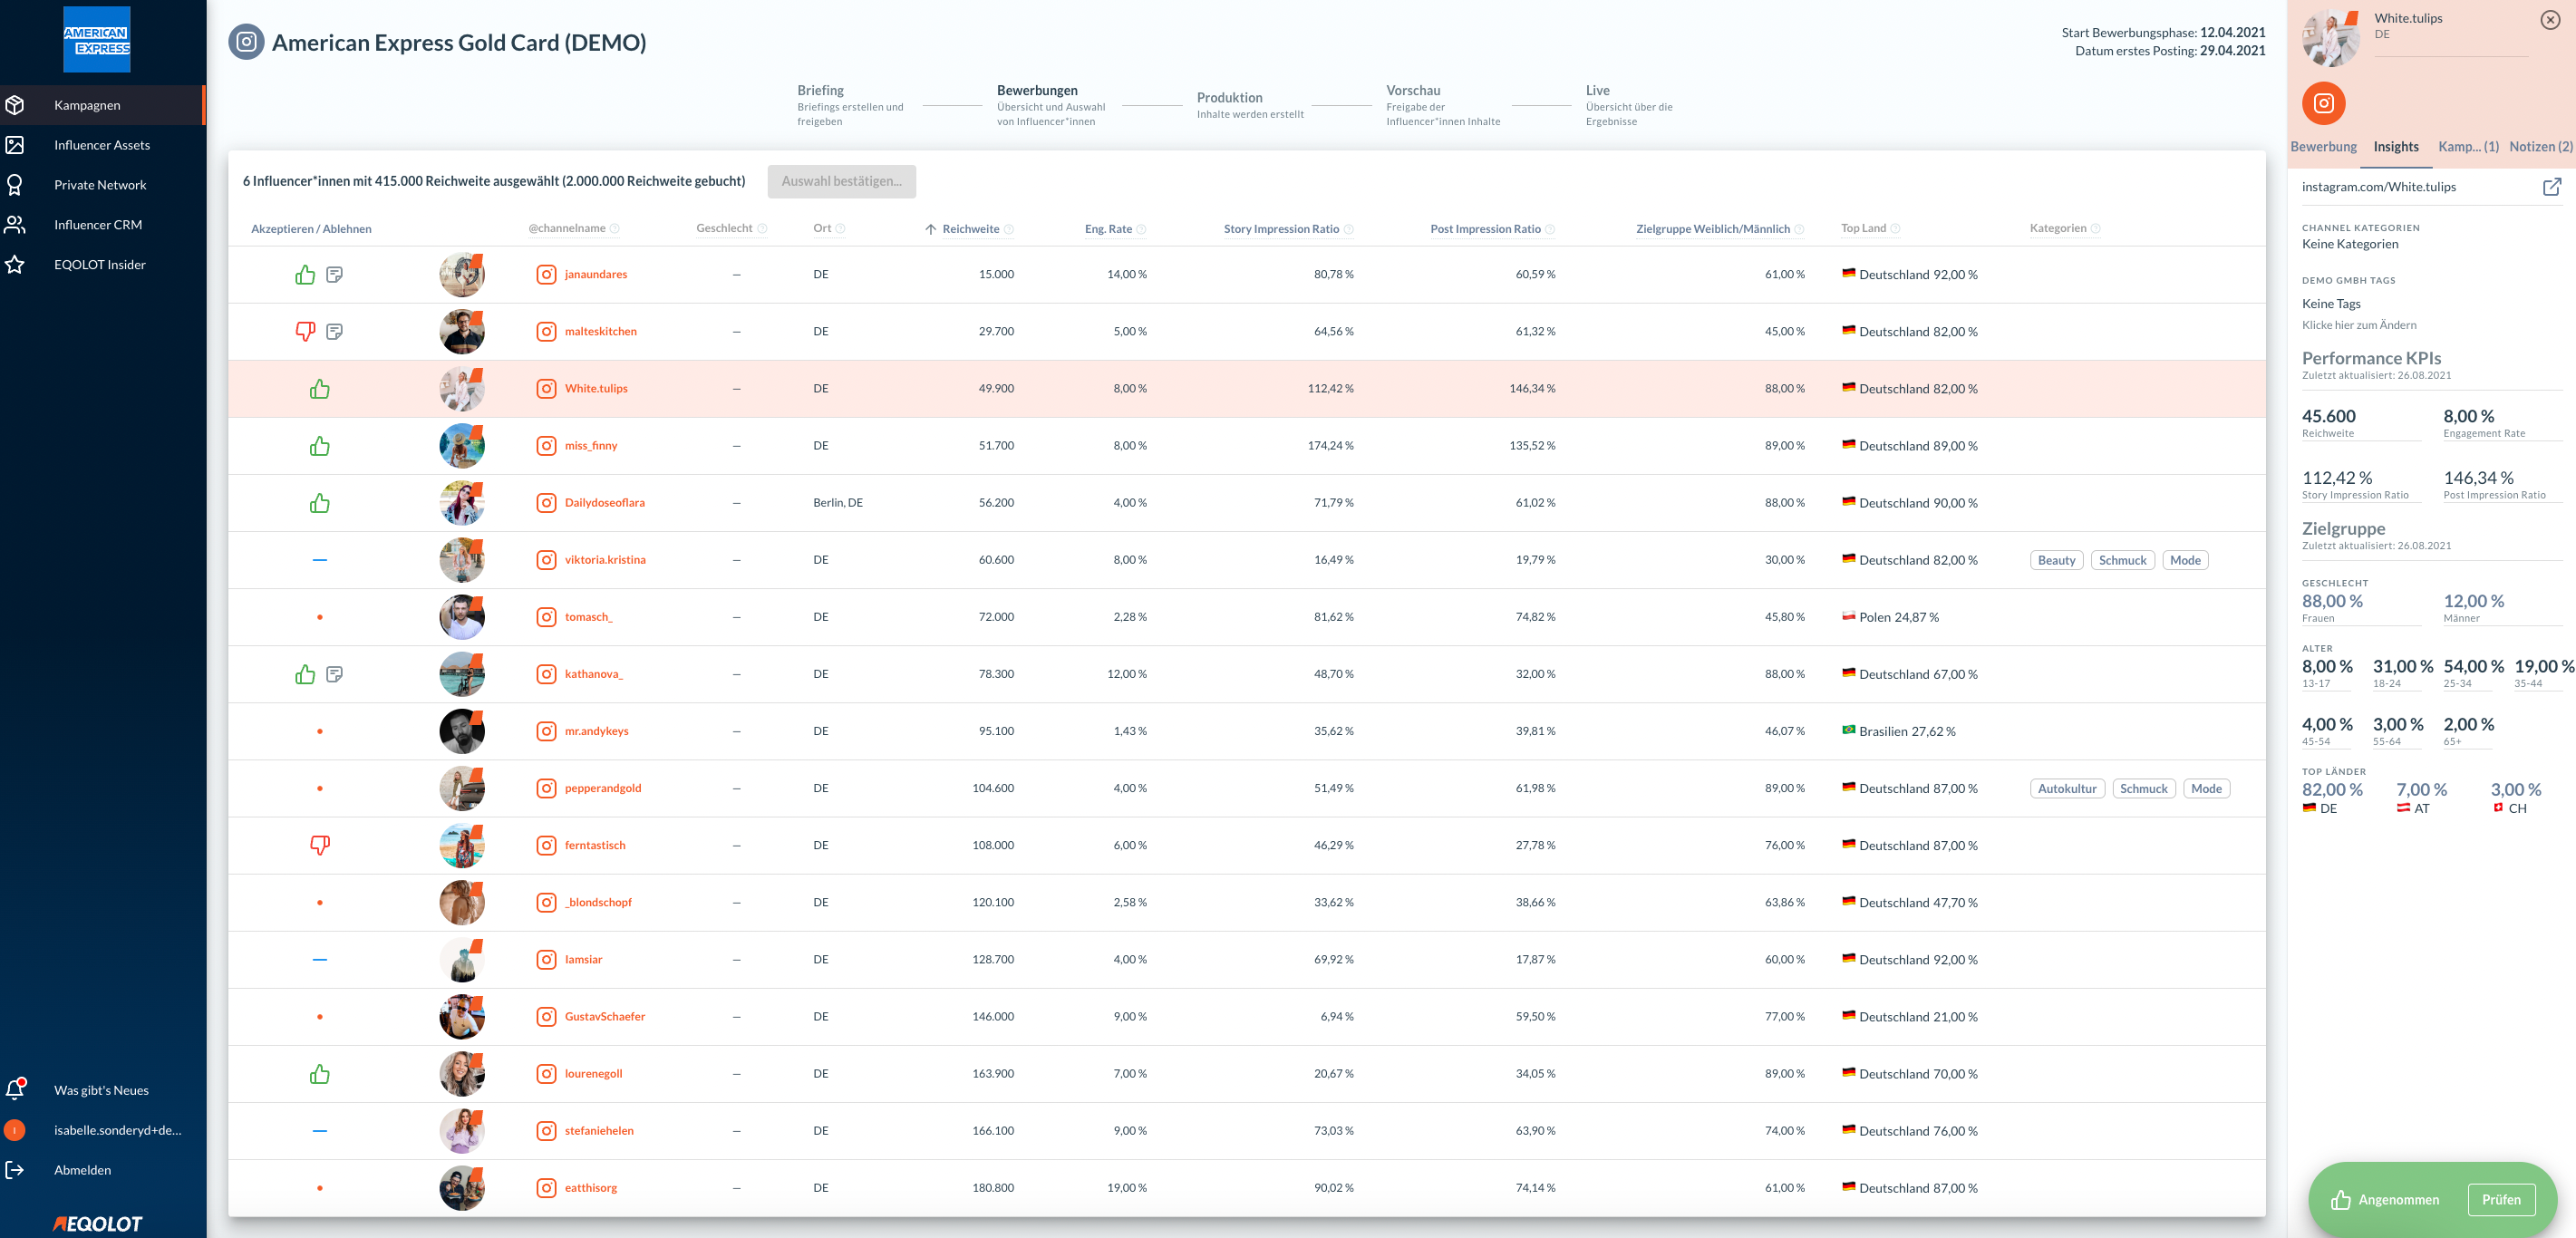
Task: Click thumbs-up icon for janaundares row
Action: tap(305, 274)
